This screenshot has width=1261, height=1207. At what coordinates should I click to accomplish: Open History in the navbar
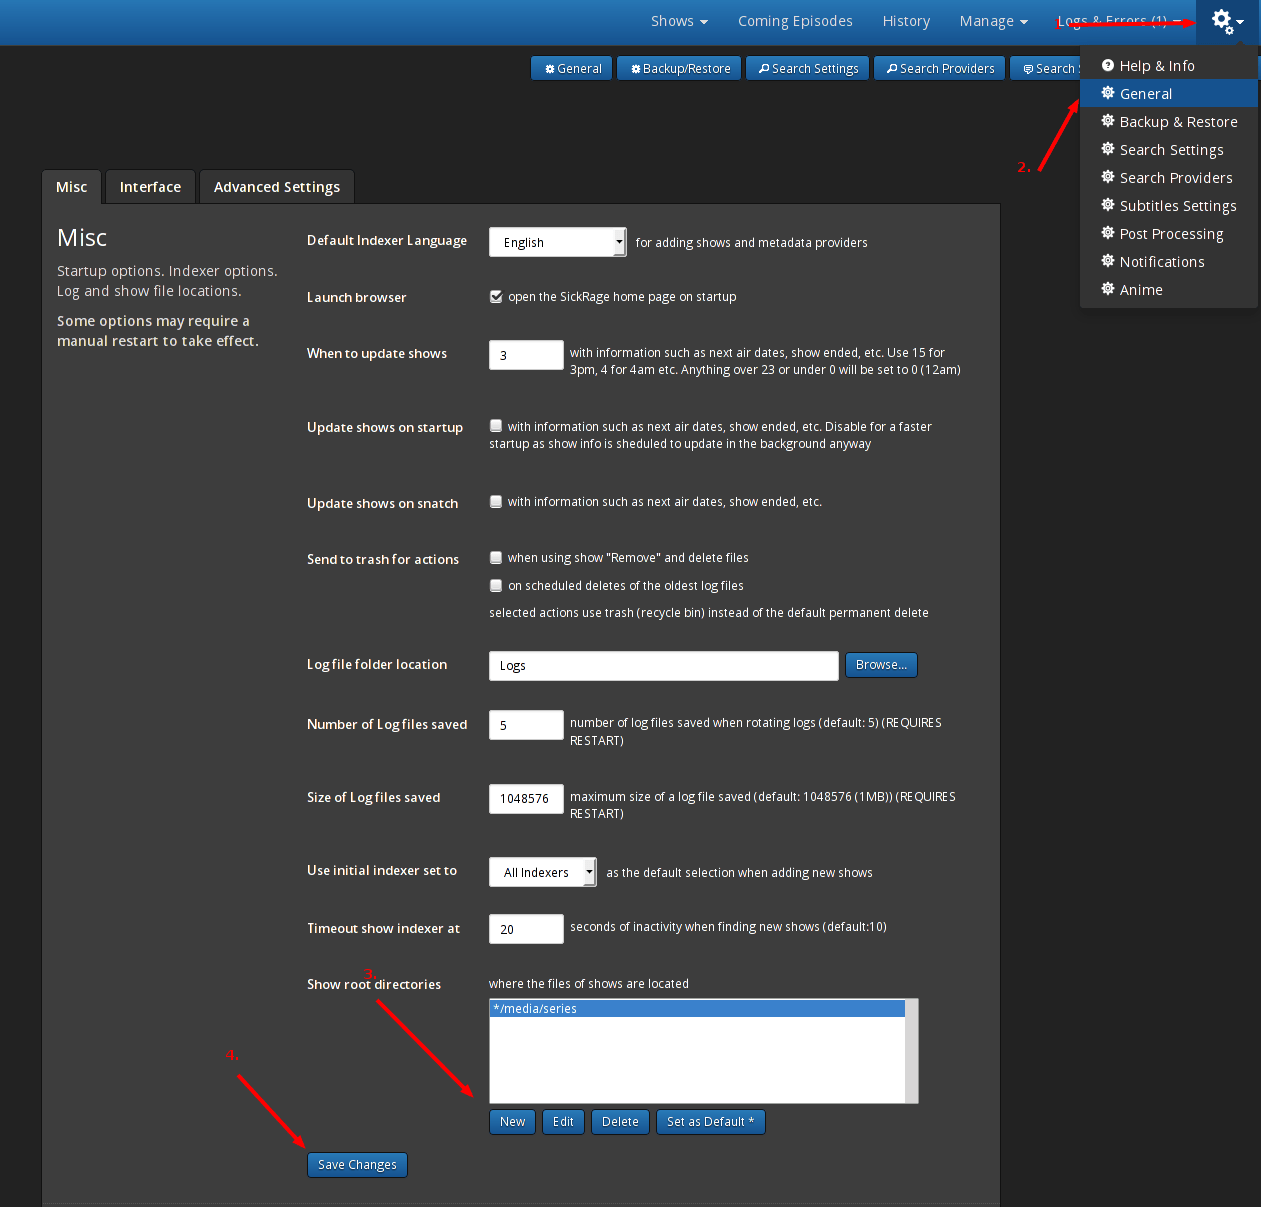(x=906, y=21)
